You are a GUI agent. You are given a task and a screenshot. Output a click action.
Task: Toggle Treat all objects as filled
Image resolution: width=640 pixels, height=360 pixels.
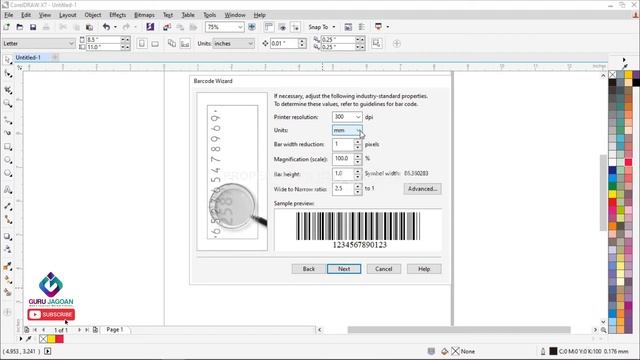(x=376, y=43)
